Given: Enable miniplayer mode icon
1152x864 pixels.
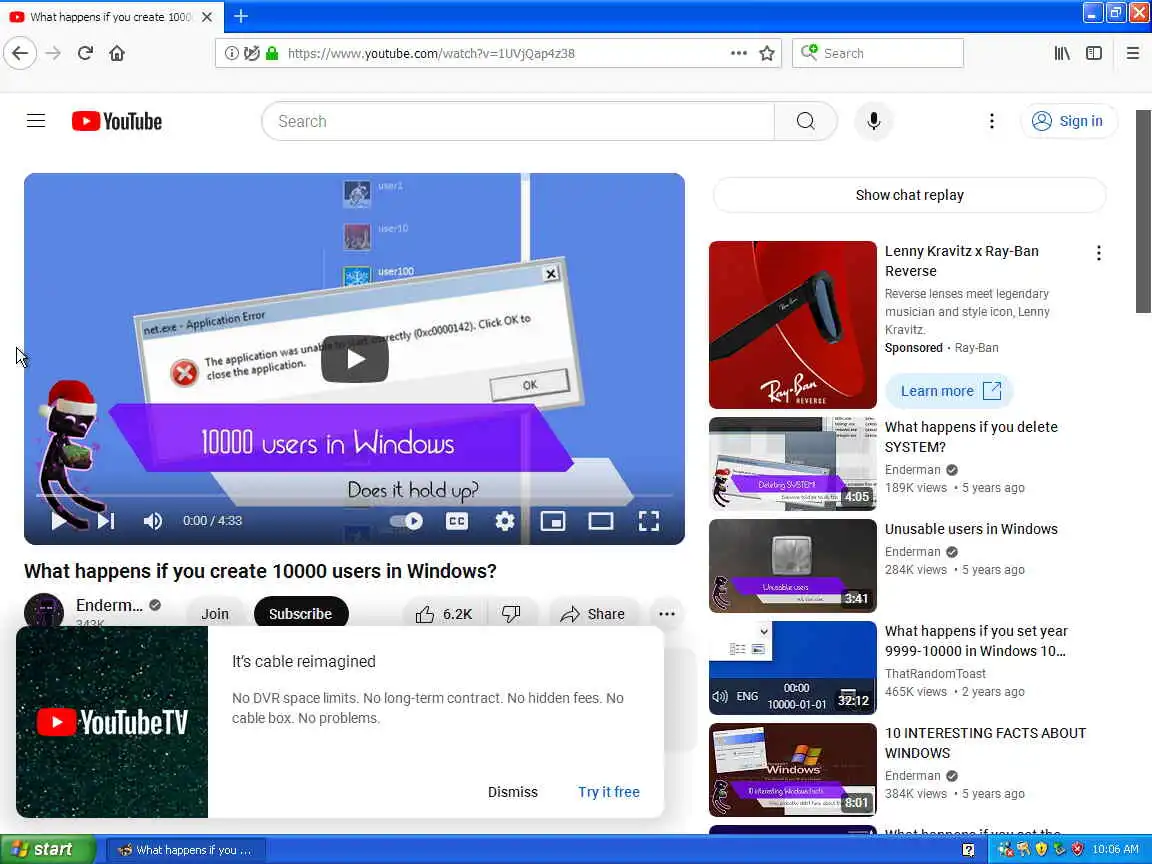Looking at the screenshot, I should click(552, 521).
